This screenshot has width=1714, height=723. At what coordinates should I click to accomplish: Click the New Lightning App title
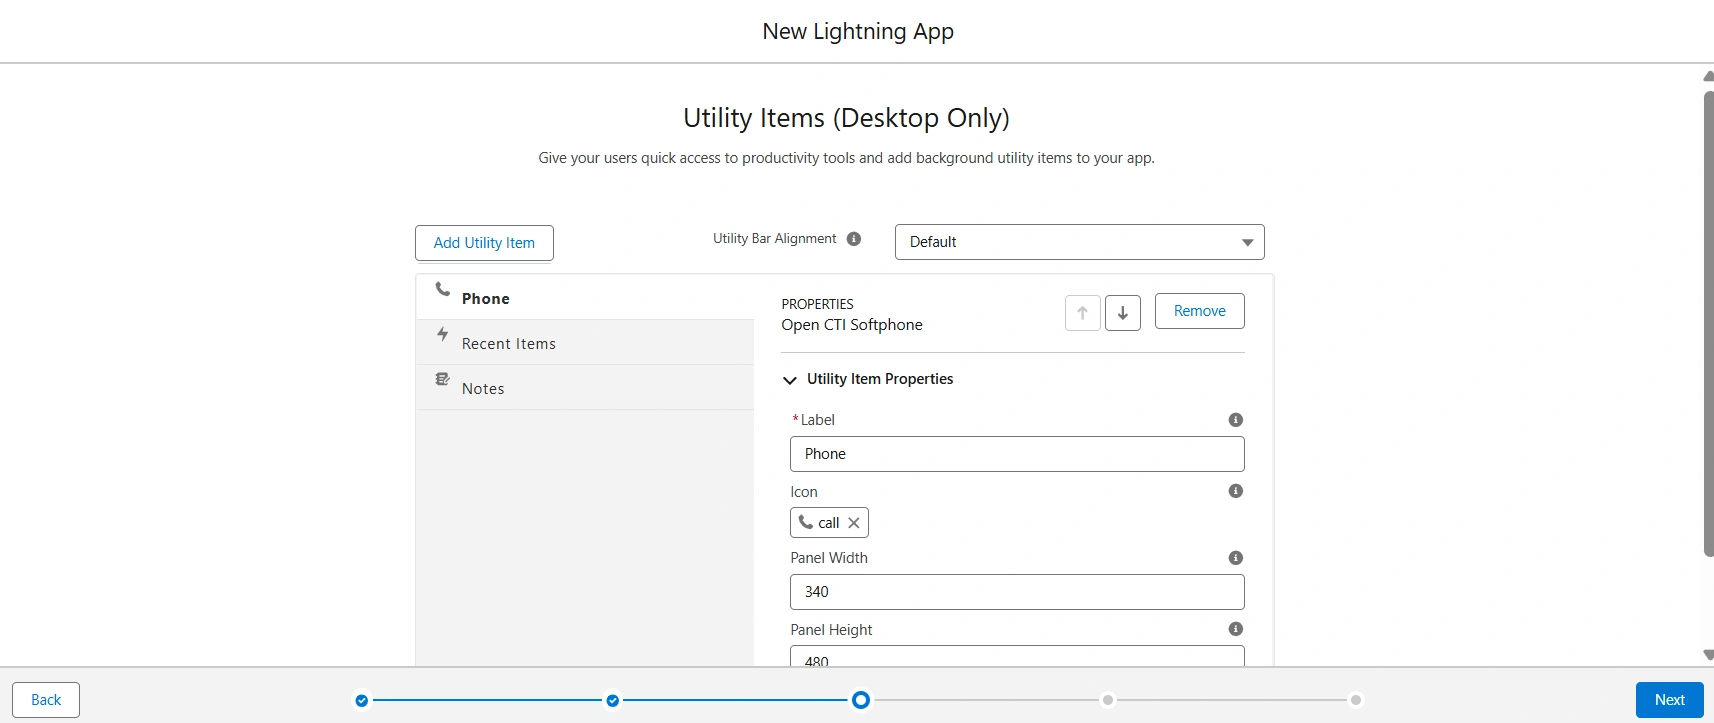(x=858, y=32)
